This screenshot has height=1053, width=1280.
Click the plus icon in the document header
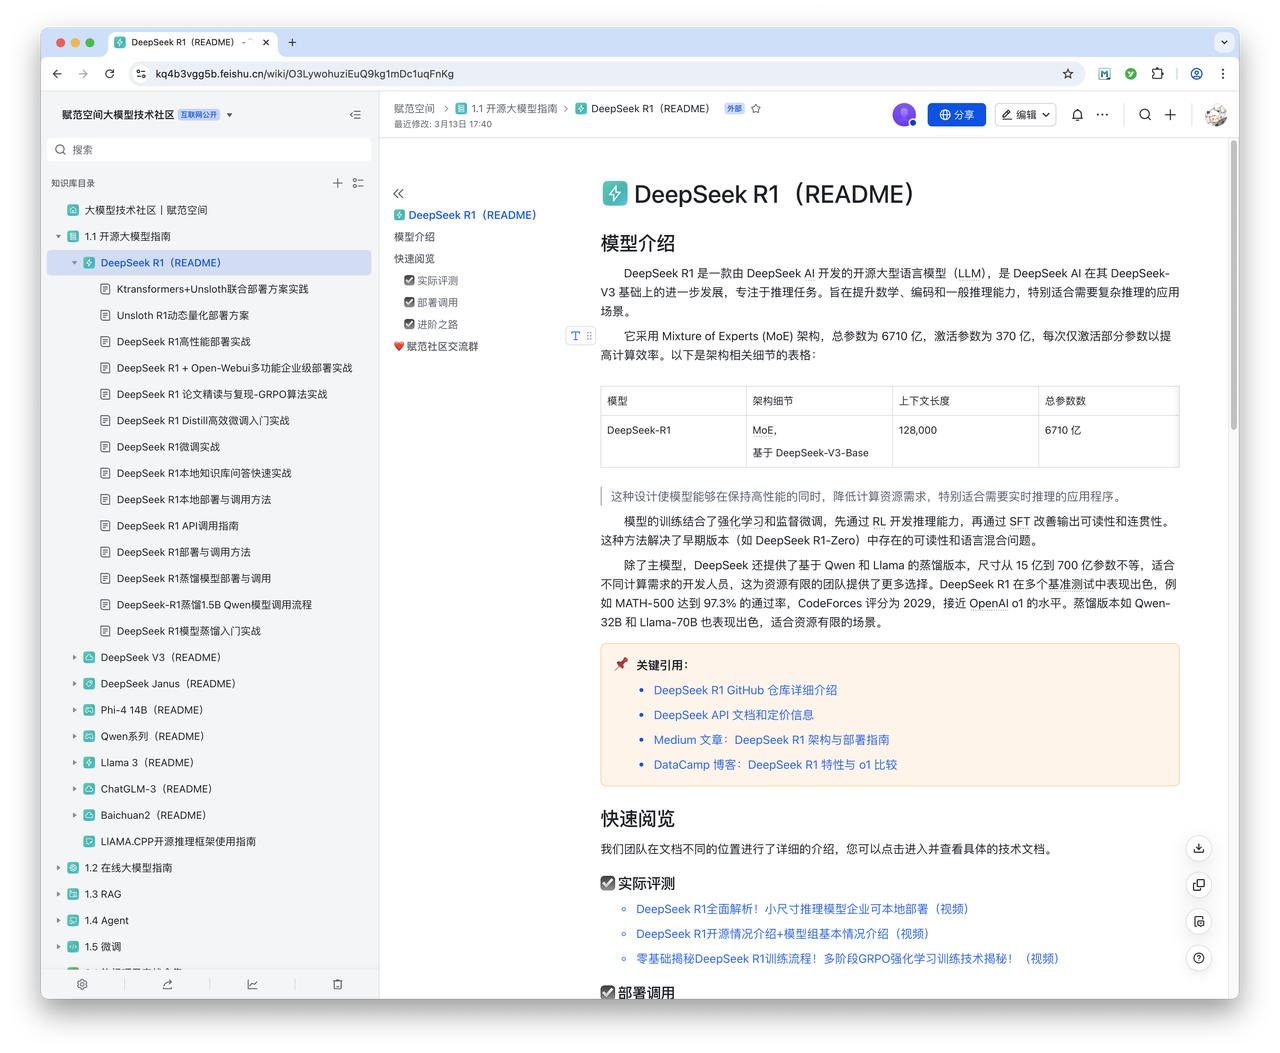coord(1170,115)
